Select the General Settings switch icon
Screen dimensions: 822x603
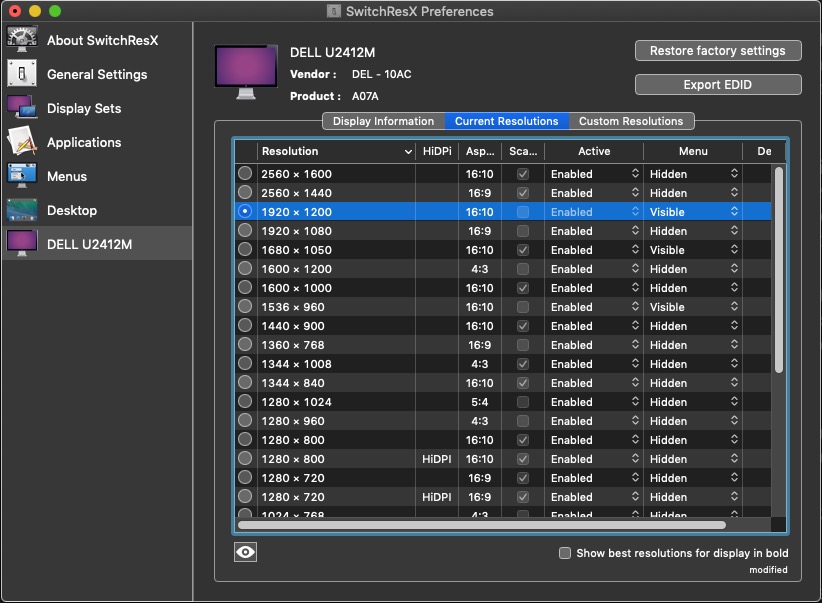click(21, 73)
